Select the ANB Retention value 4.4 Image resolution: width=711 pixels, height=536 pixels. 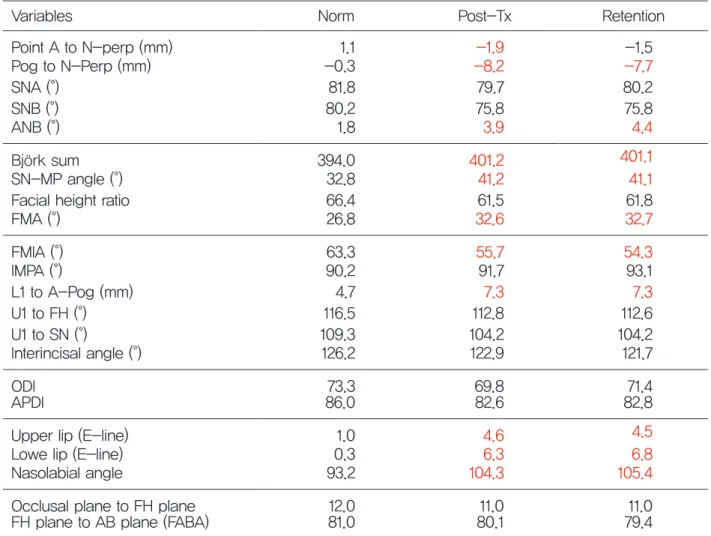coord(642,127)
